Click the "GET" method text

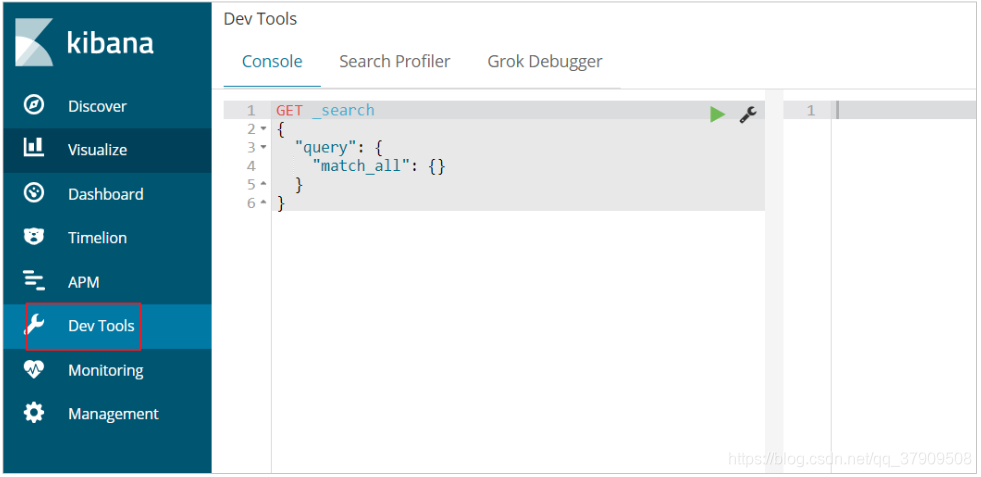coord(290,110)
